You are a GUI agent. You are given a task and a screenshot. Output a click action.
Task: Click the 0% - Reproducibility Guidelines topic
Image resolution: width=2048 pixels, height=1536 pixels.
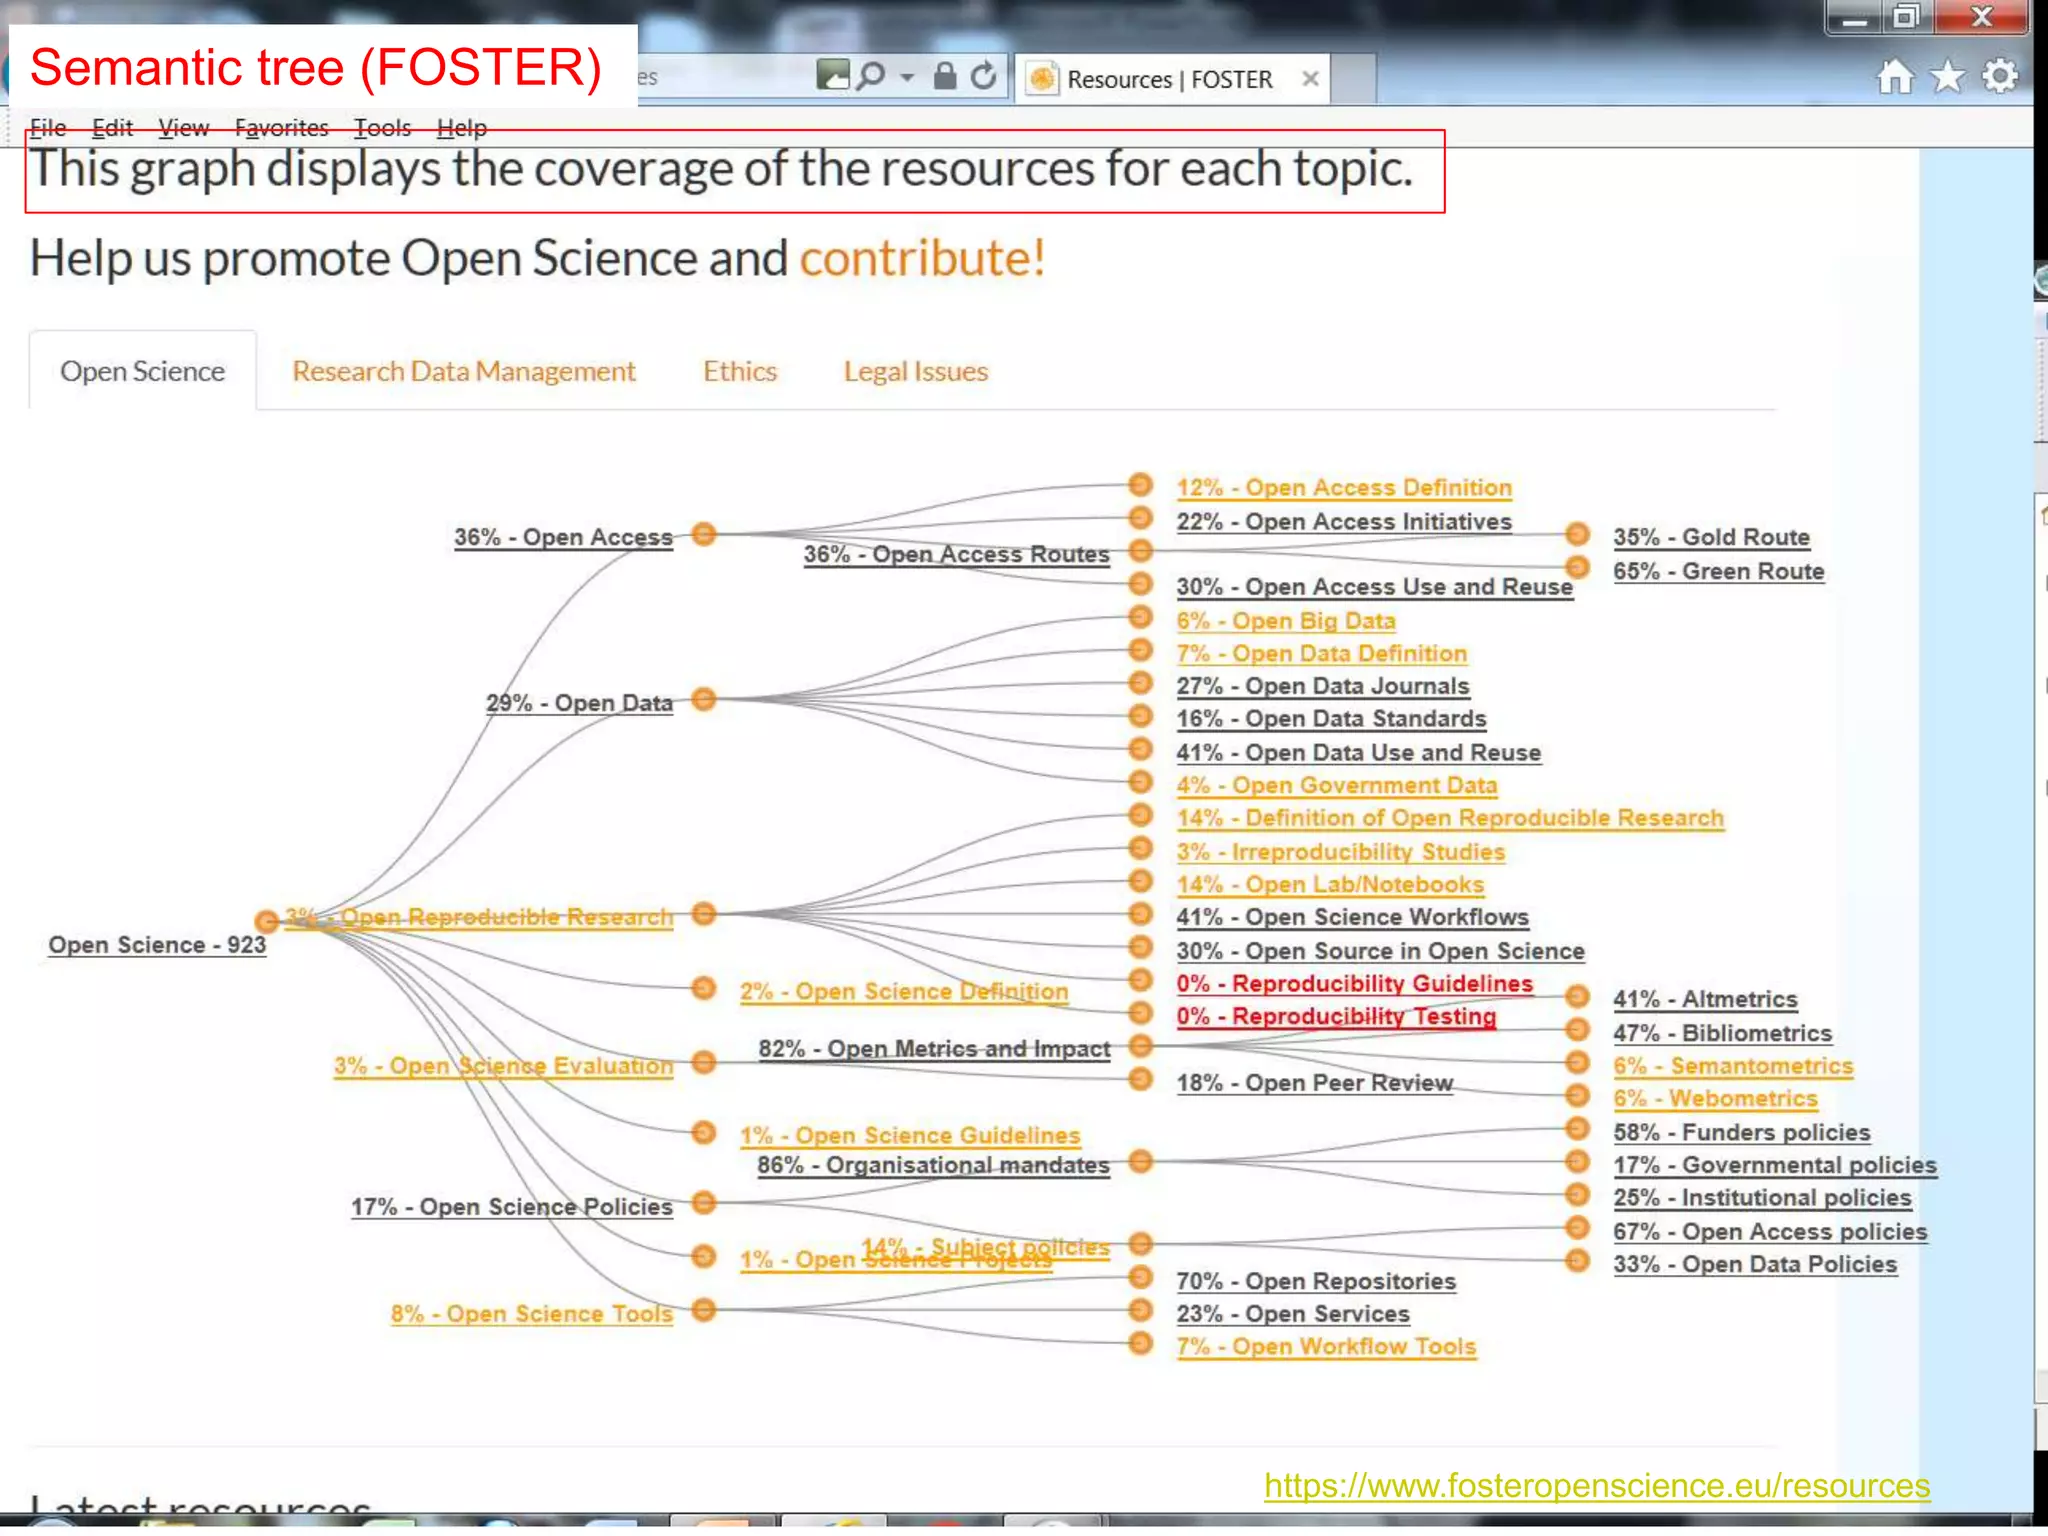1354,984
